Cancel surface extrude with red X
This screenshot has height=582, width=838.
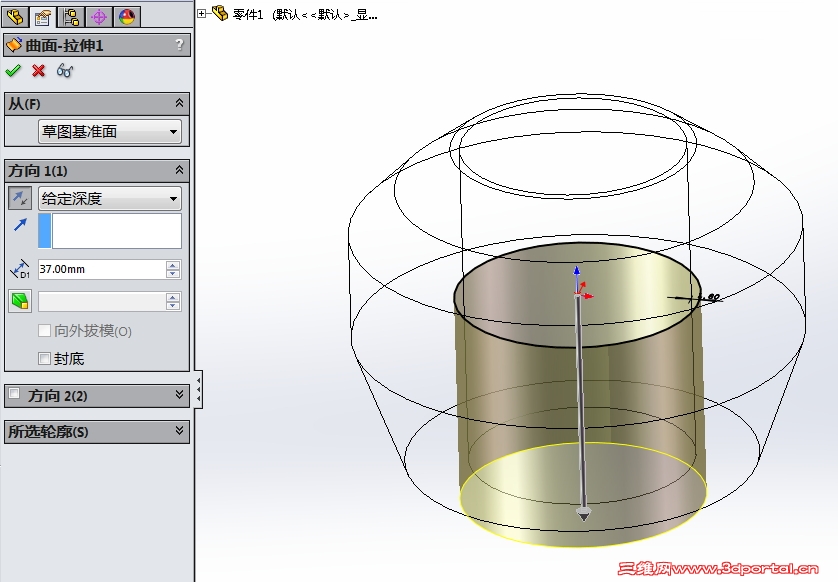point(38,70)
